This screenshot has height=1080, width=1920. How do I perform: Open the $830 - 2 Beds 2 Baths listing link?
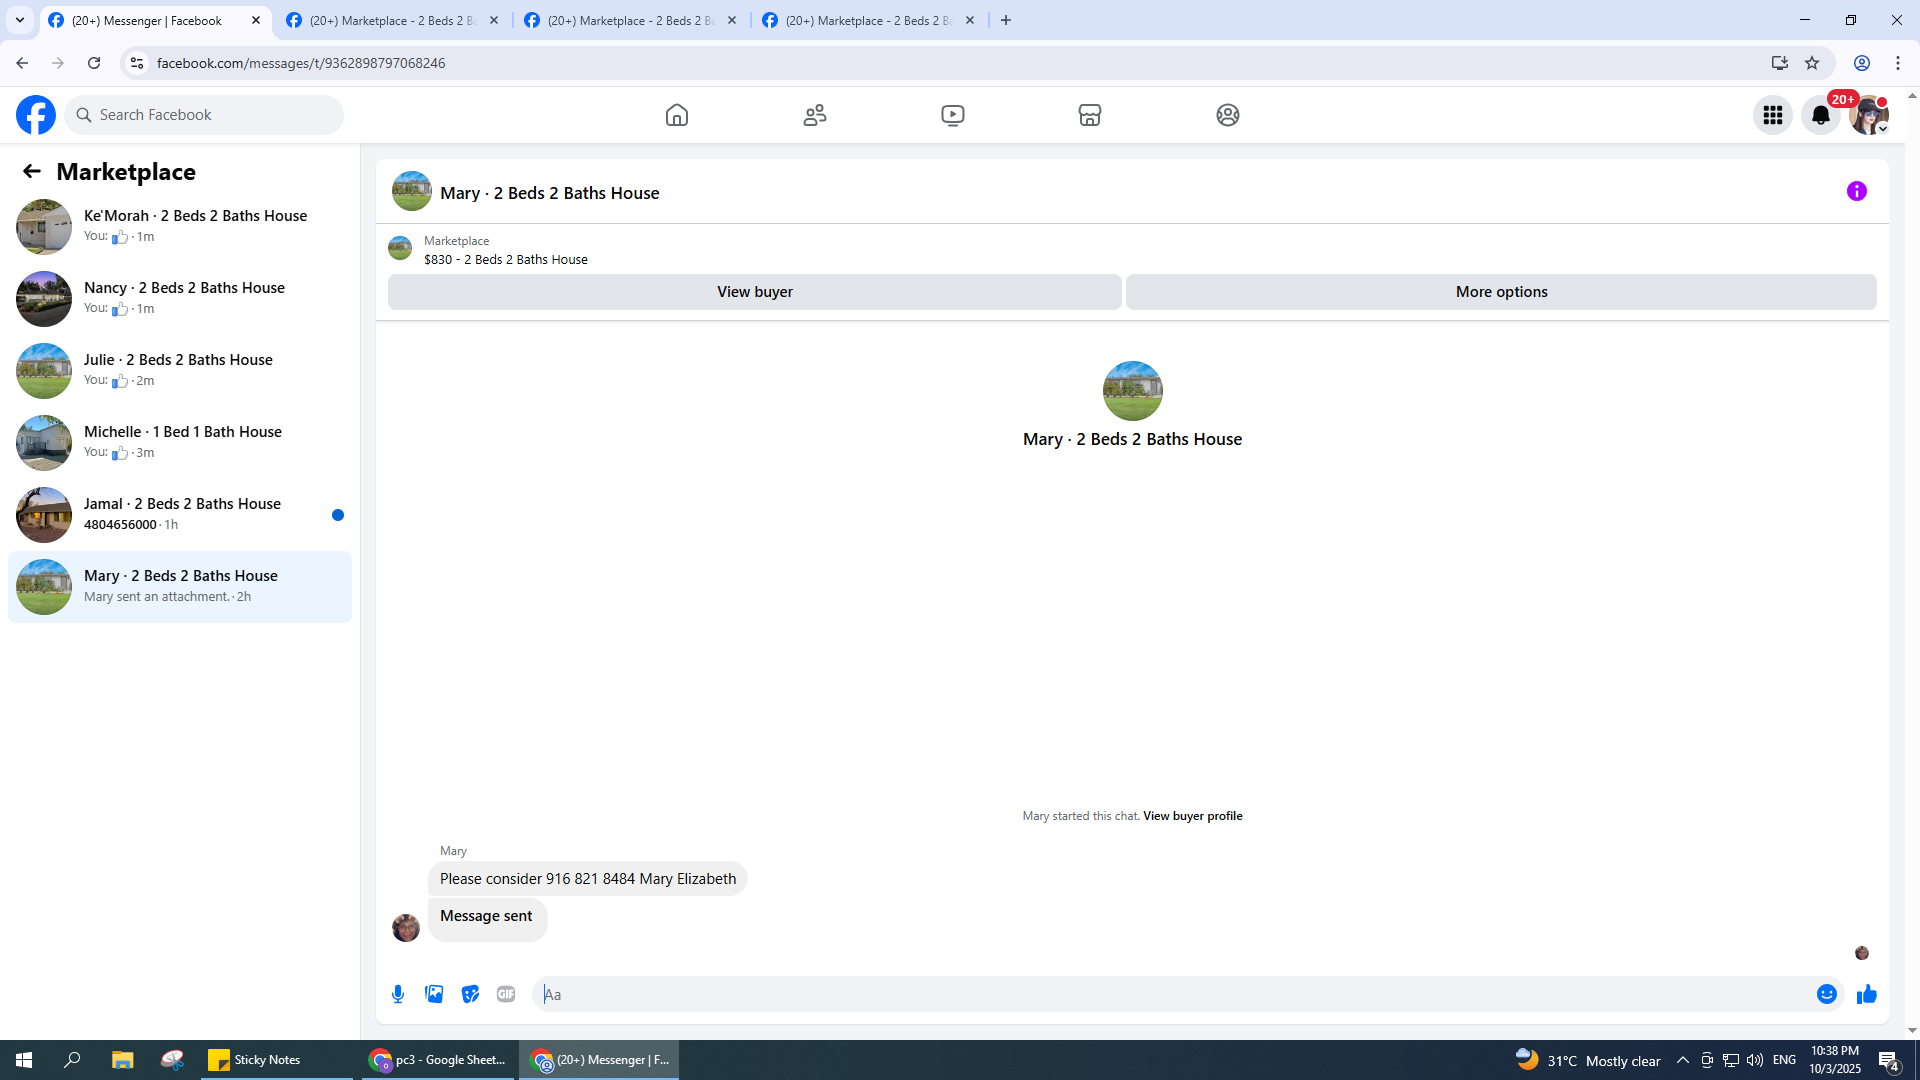(506, 260)
